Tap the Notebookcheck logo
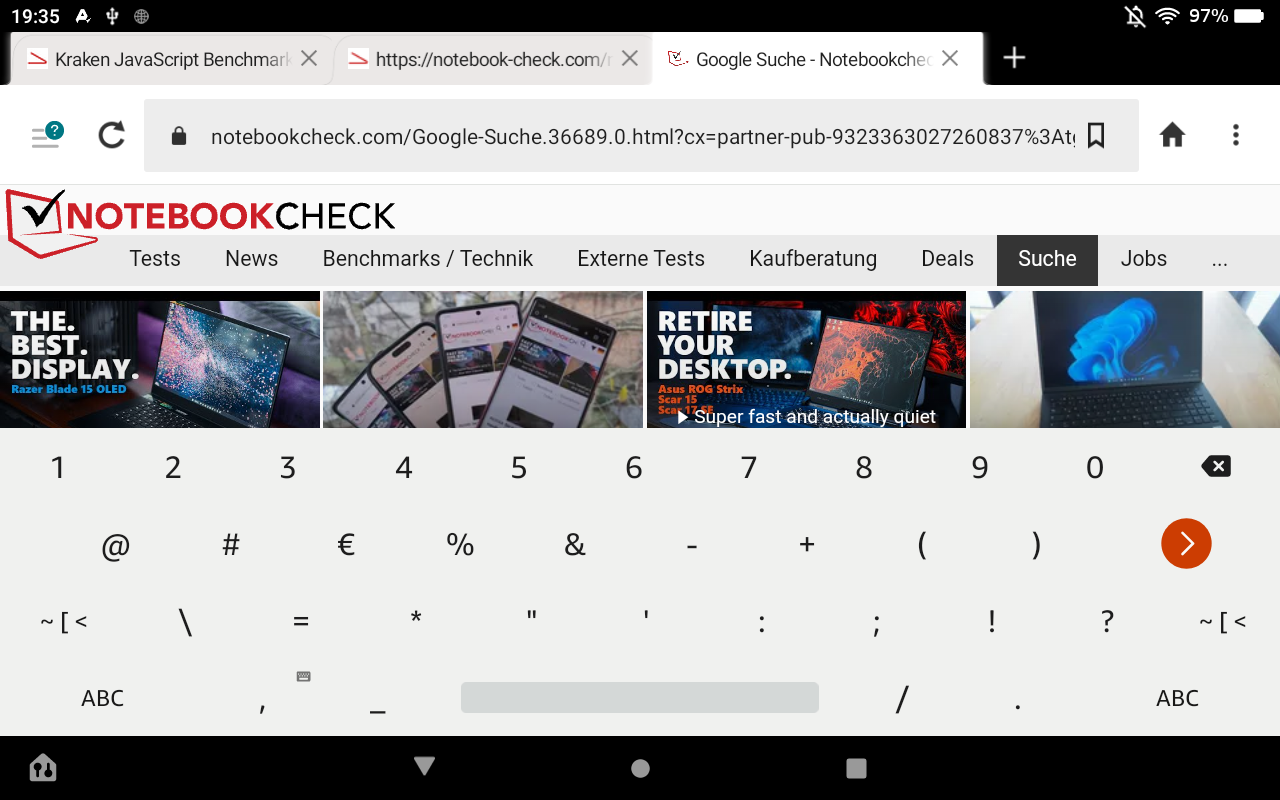The height and width of the screenshot is (800, 1280). pyautogui.click(x=200, y=222)
